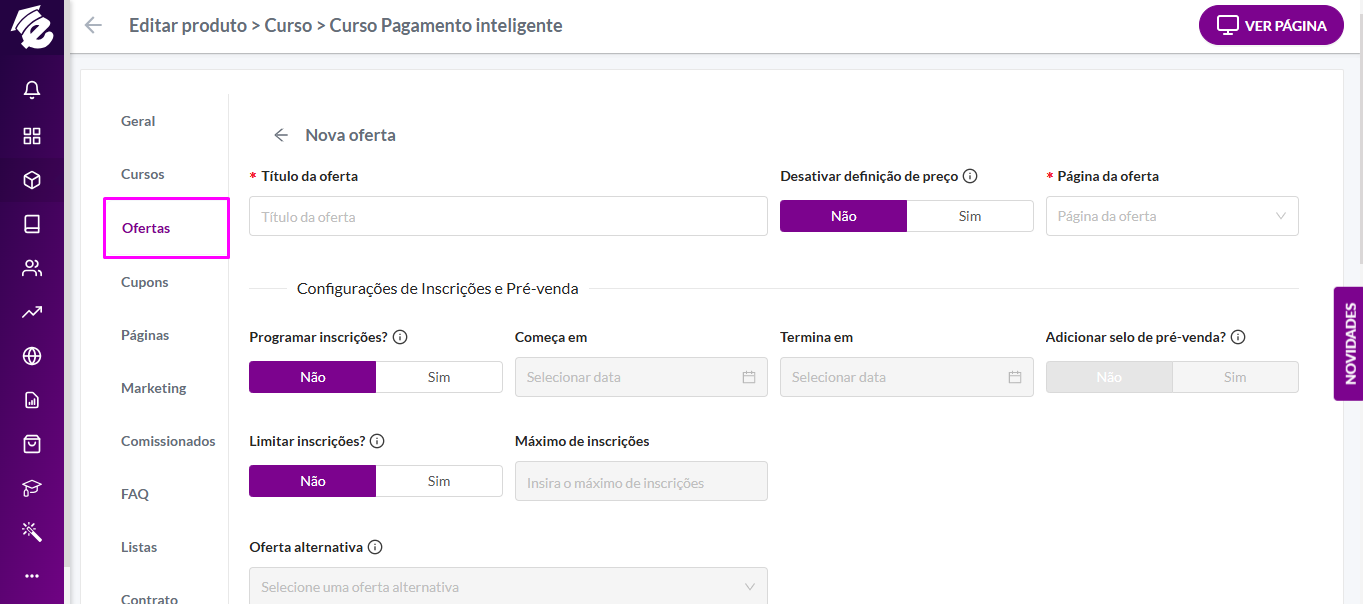Click the VER PÁGINA button

[x=1271, y=26]
